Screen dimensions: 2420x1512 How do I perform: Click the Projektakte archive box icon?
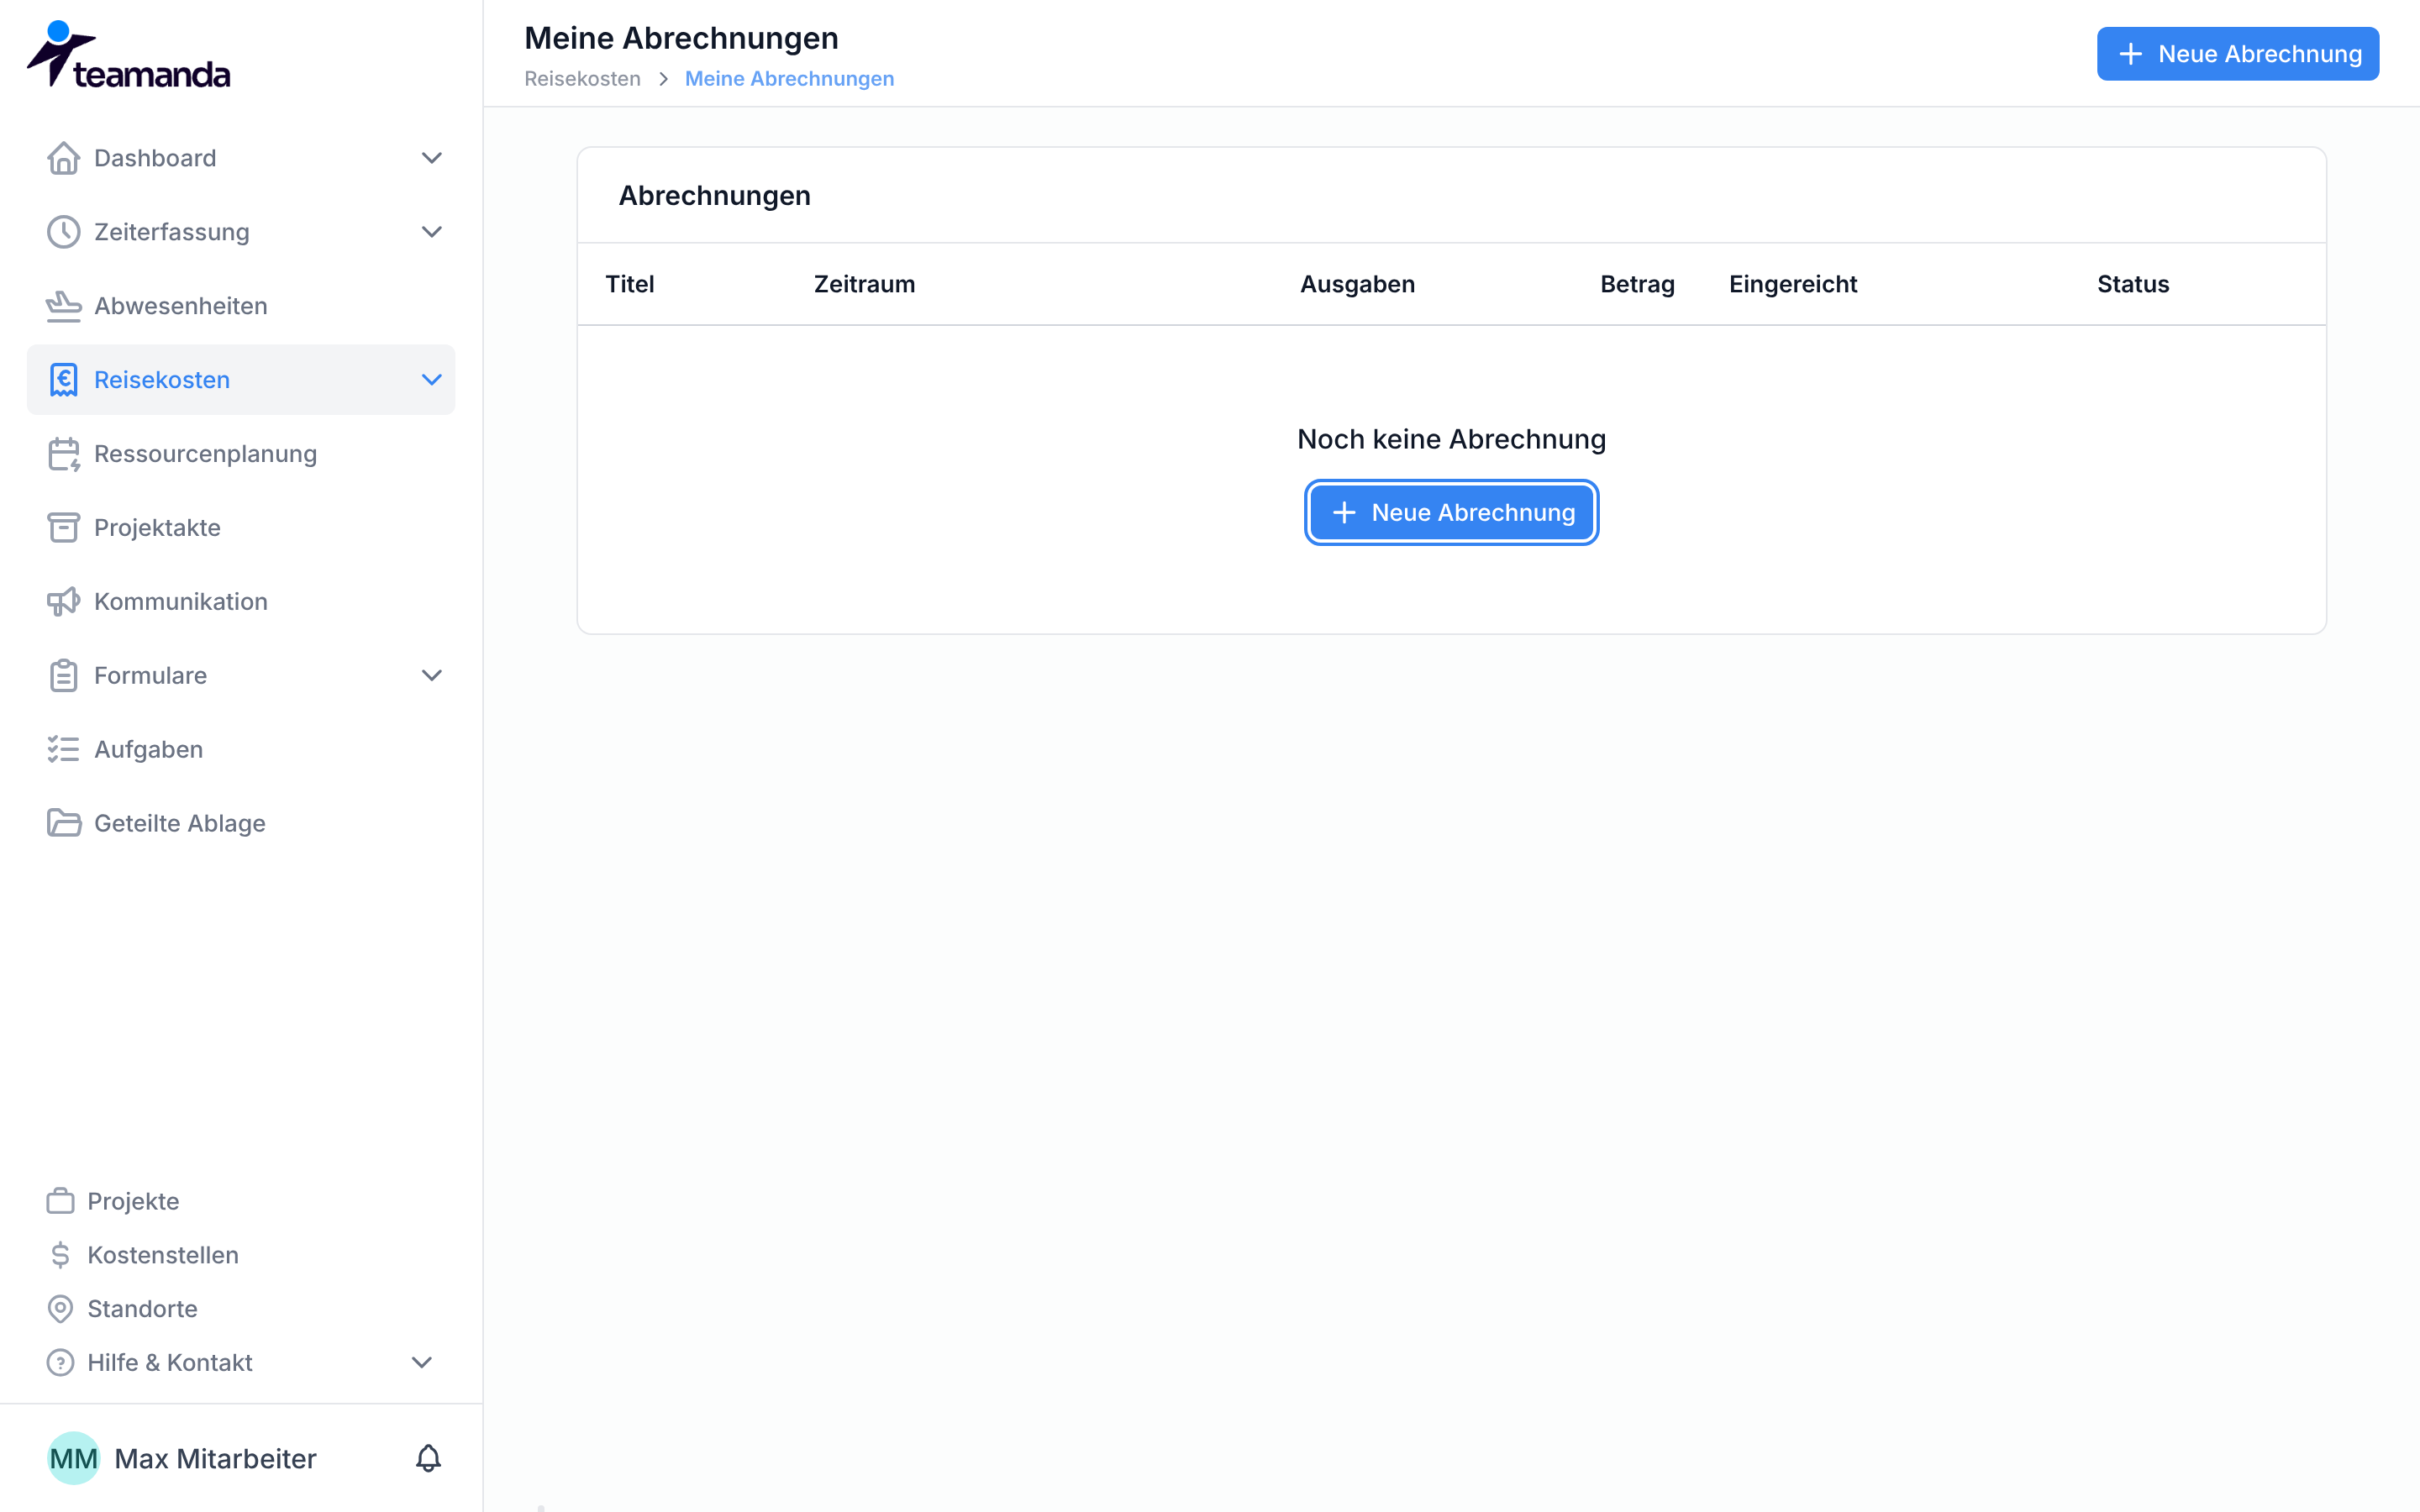click(63, 528)
